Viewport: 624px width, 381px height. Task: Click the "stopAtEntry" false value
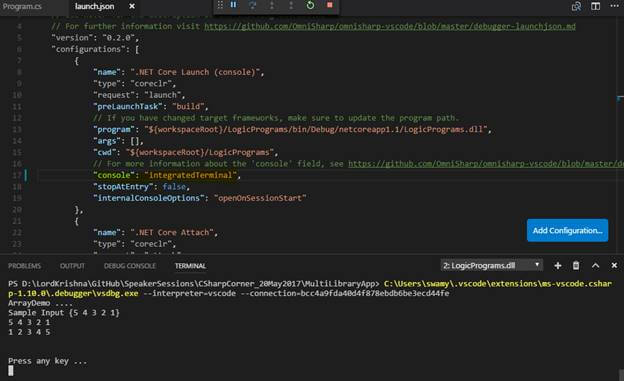174,187
